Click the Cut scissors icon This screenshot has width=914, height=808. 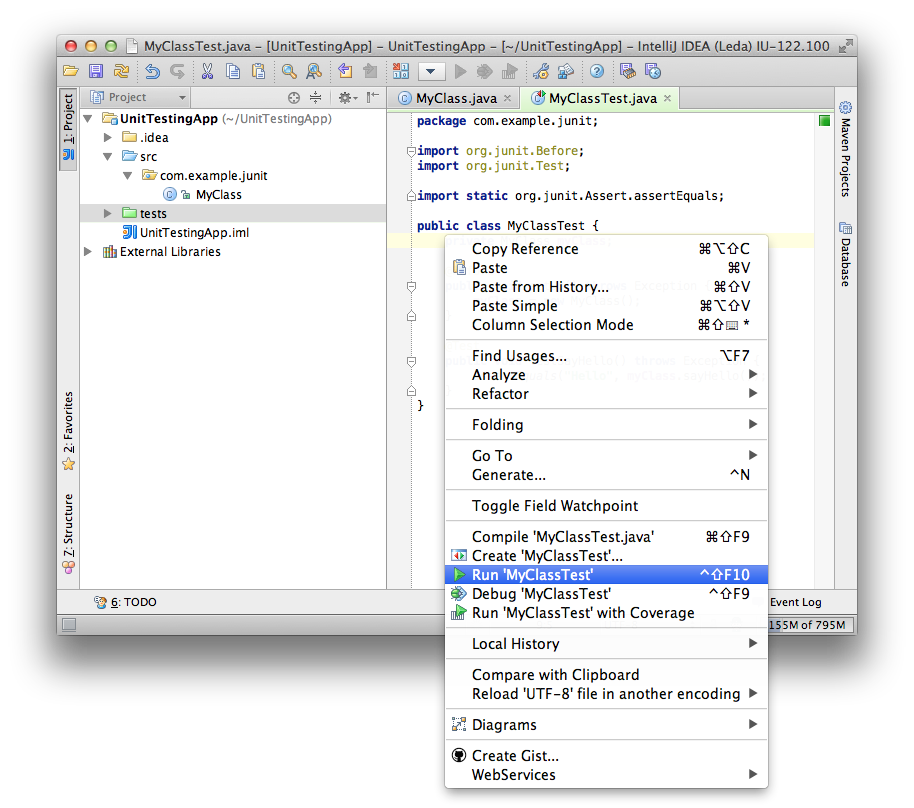tap(207, 71)
